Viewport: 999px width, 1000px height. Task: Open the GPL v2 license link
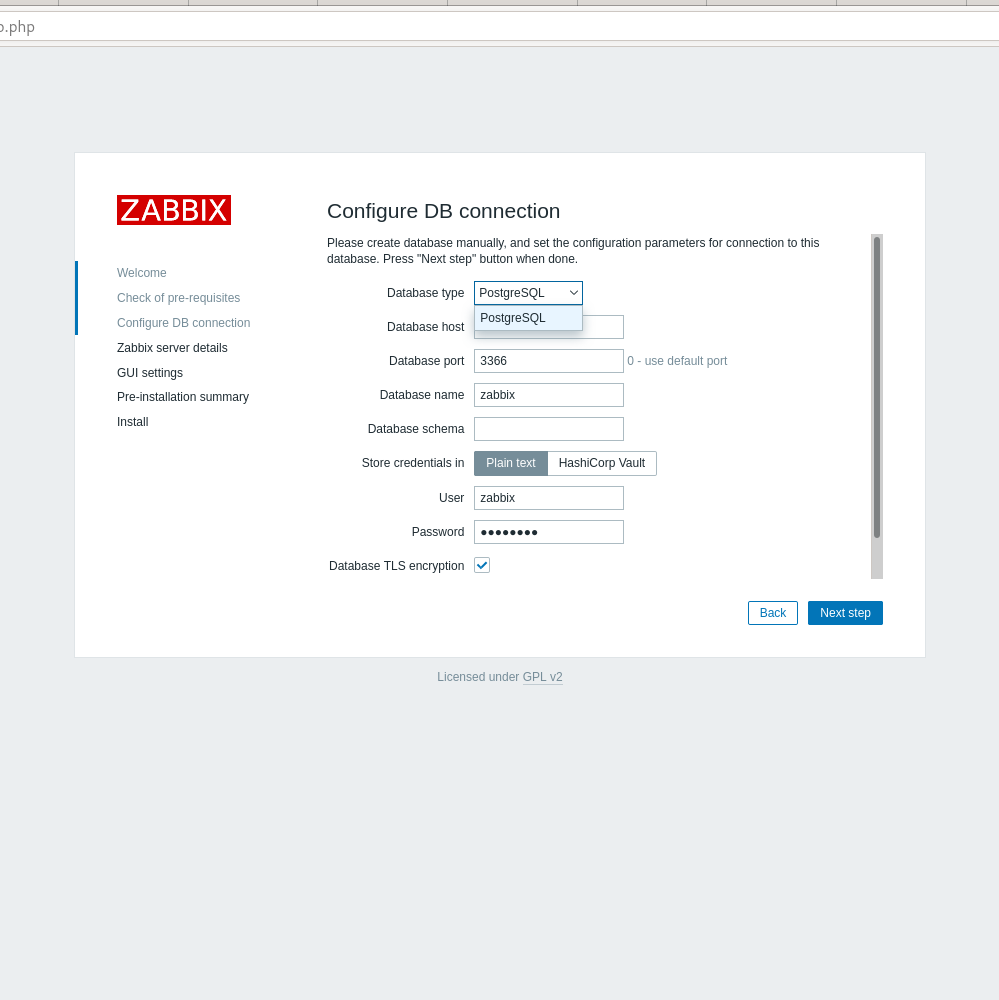click(542, 677)
